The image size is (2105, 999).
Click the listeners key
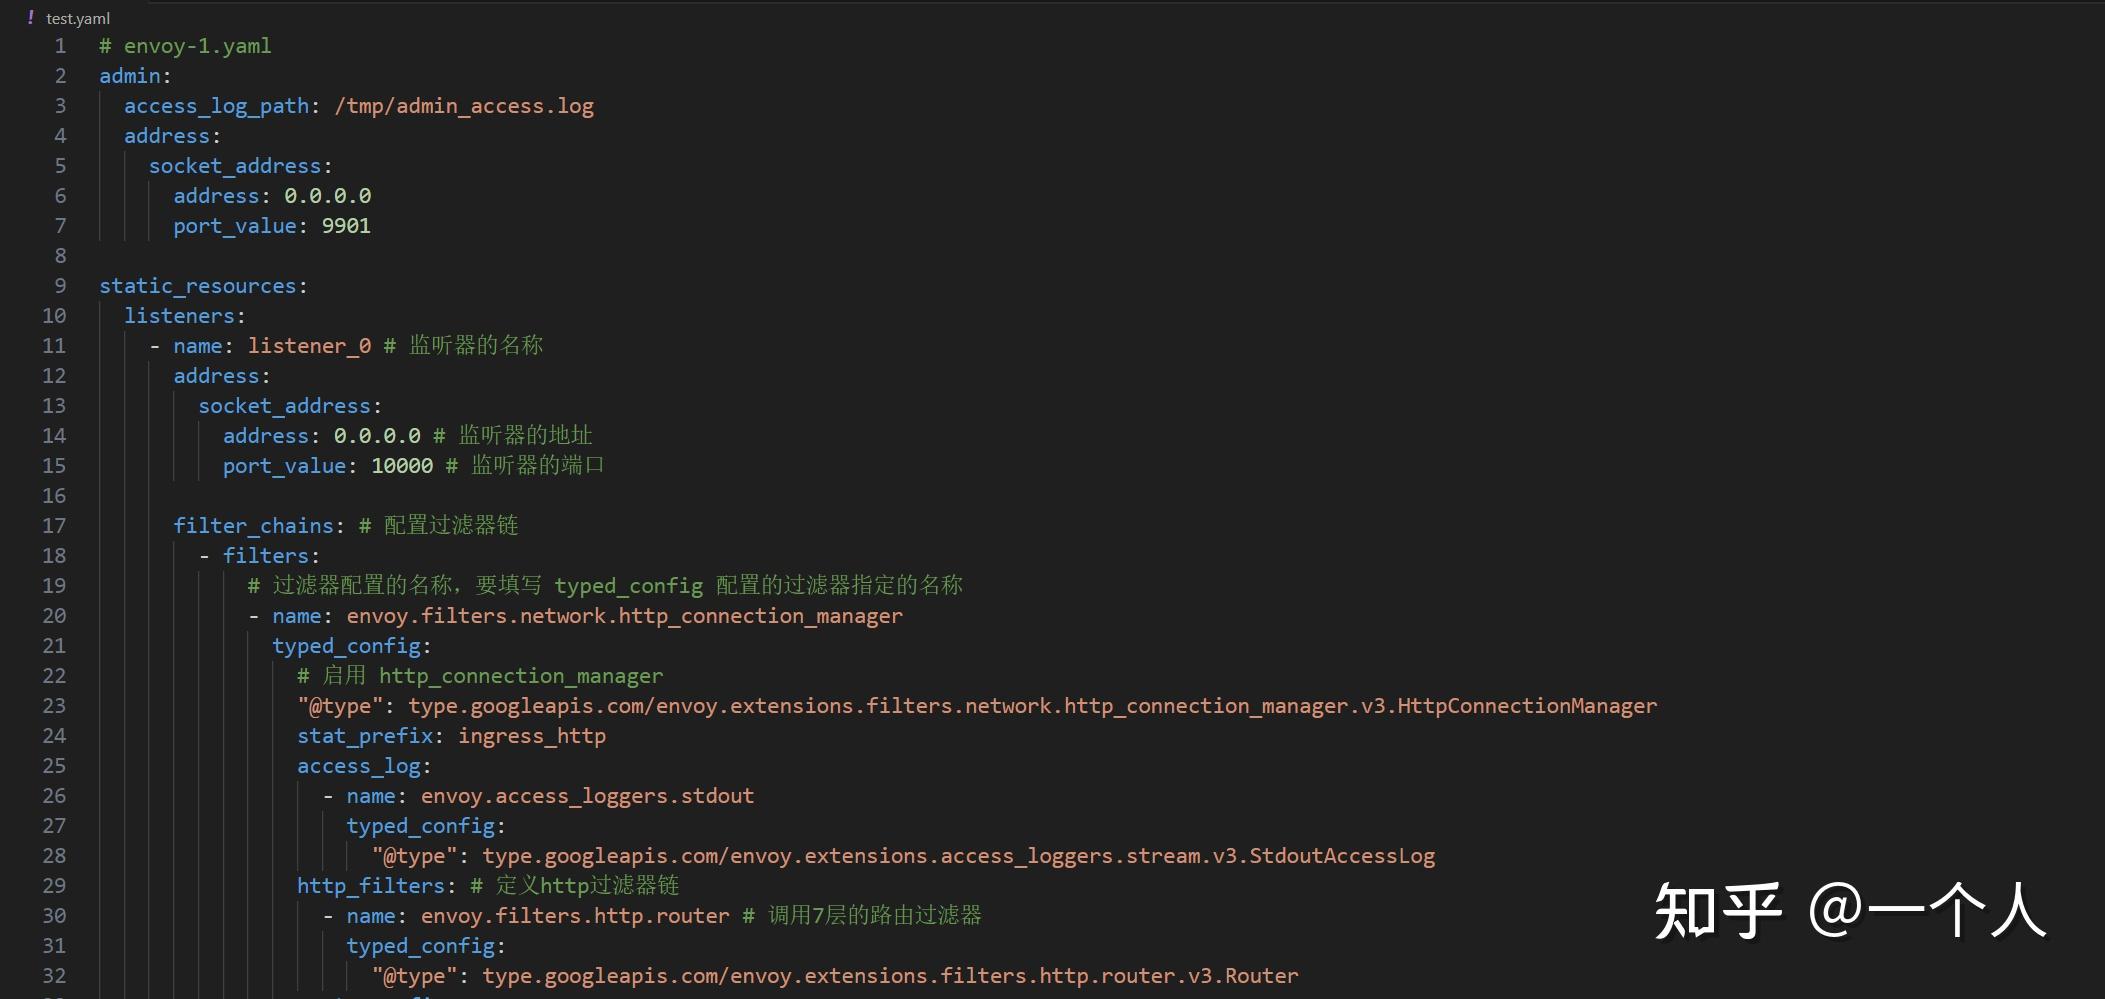pos(179,316)
